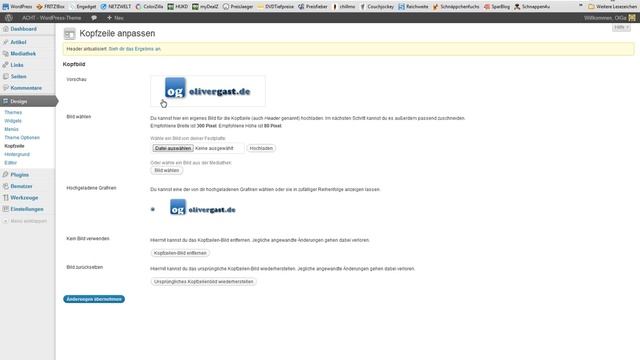The image size is (640, 360).
Task: Click the Dashboard sidebar icon
Action: 5,29
